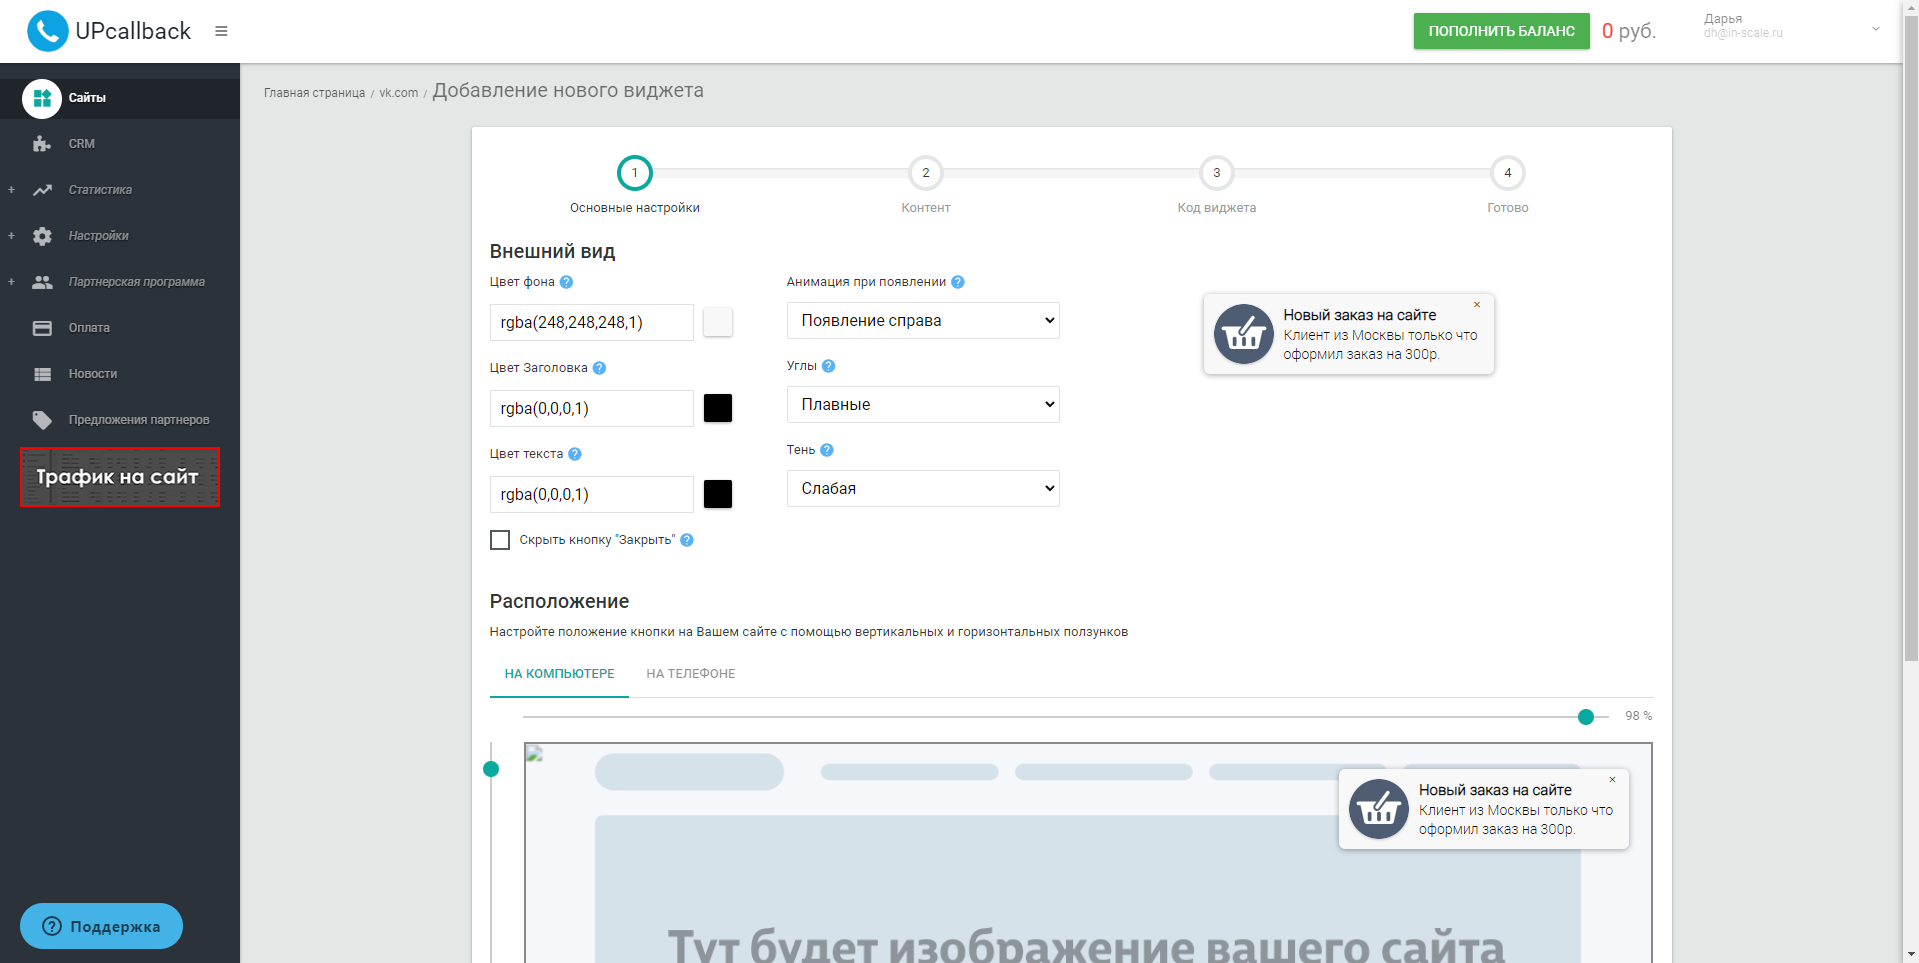
Task: Open the background color swatch
Action: pyautogui.click(x=718, y=322)
